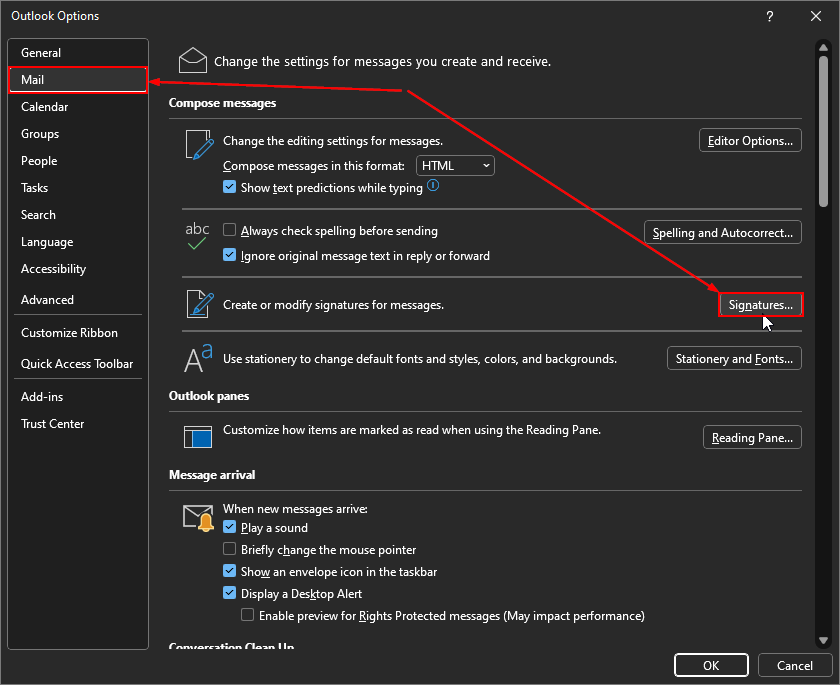Click the Compose messages section heading
Image resolution: width=840 pixels, height=685 pixels.
coord(222,103)
